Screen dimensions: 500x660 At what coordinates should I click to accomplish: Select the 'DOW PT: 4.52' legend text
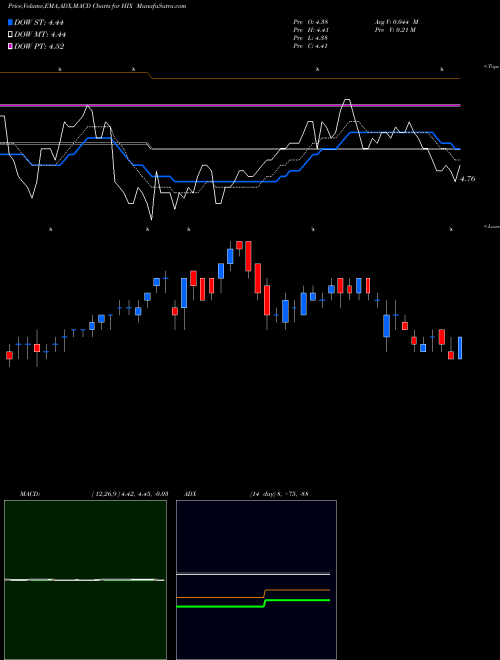39,46
